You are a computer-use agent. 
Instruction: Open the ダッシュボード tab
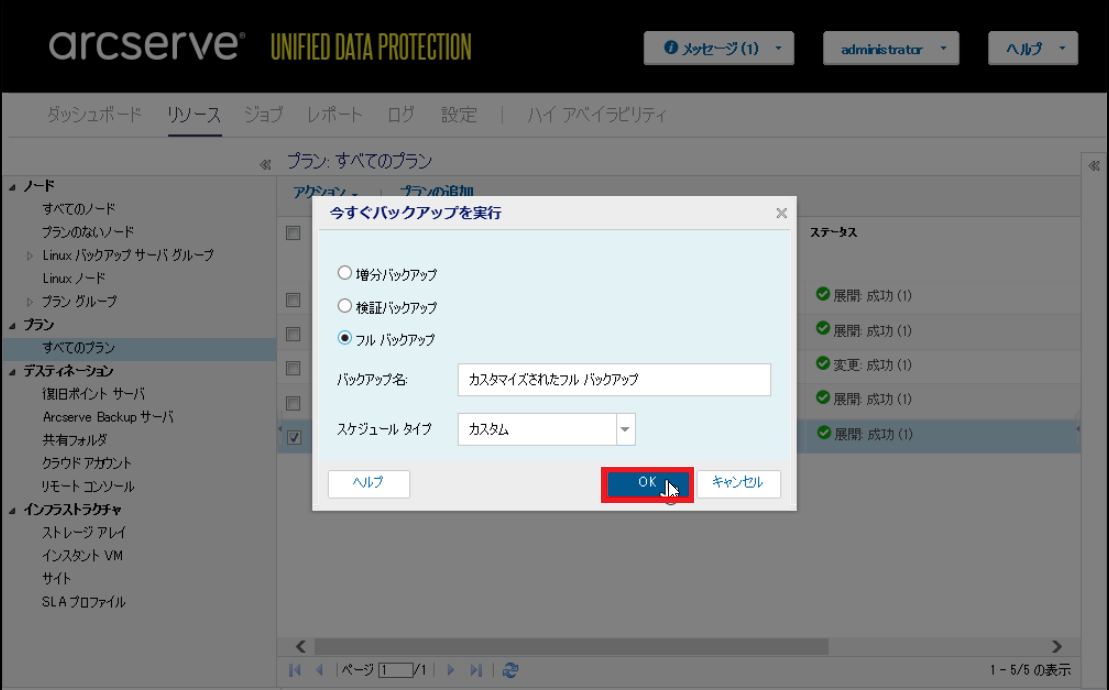point(94,115)
